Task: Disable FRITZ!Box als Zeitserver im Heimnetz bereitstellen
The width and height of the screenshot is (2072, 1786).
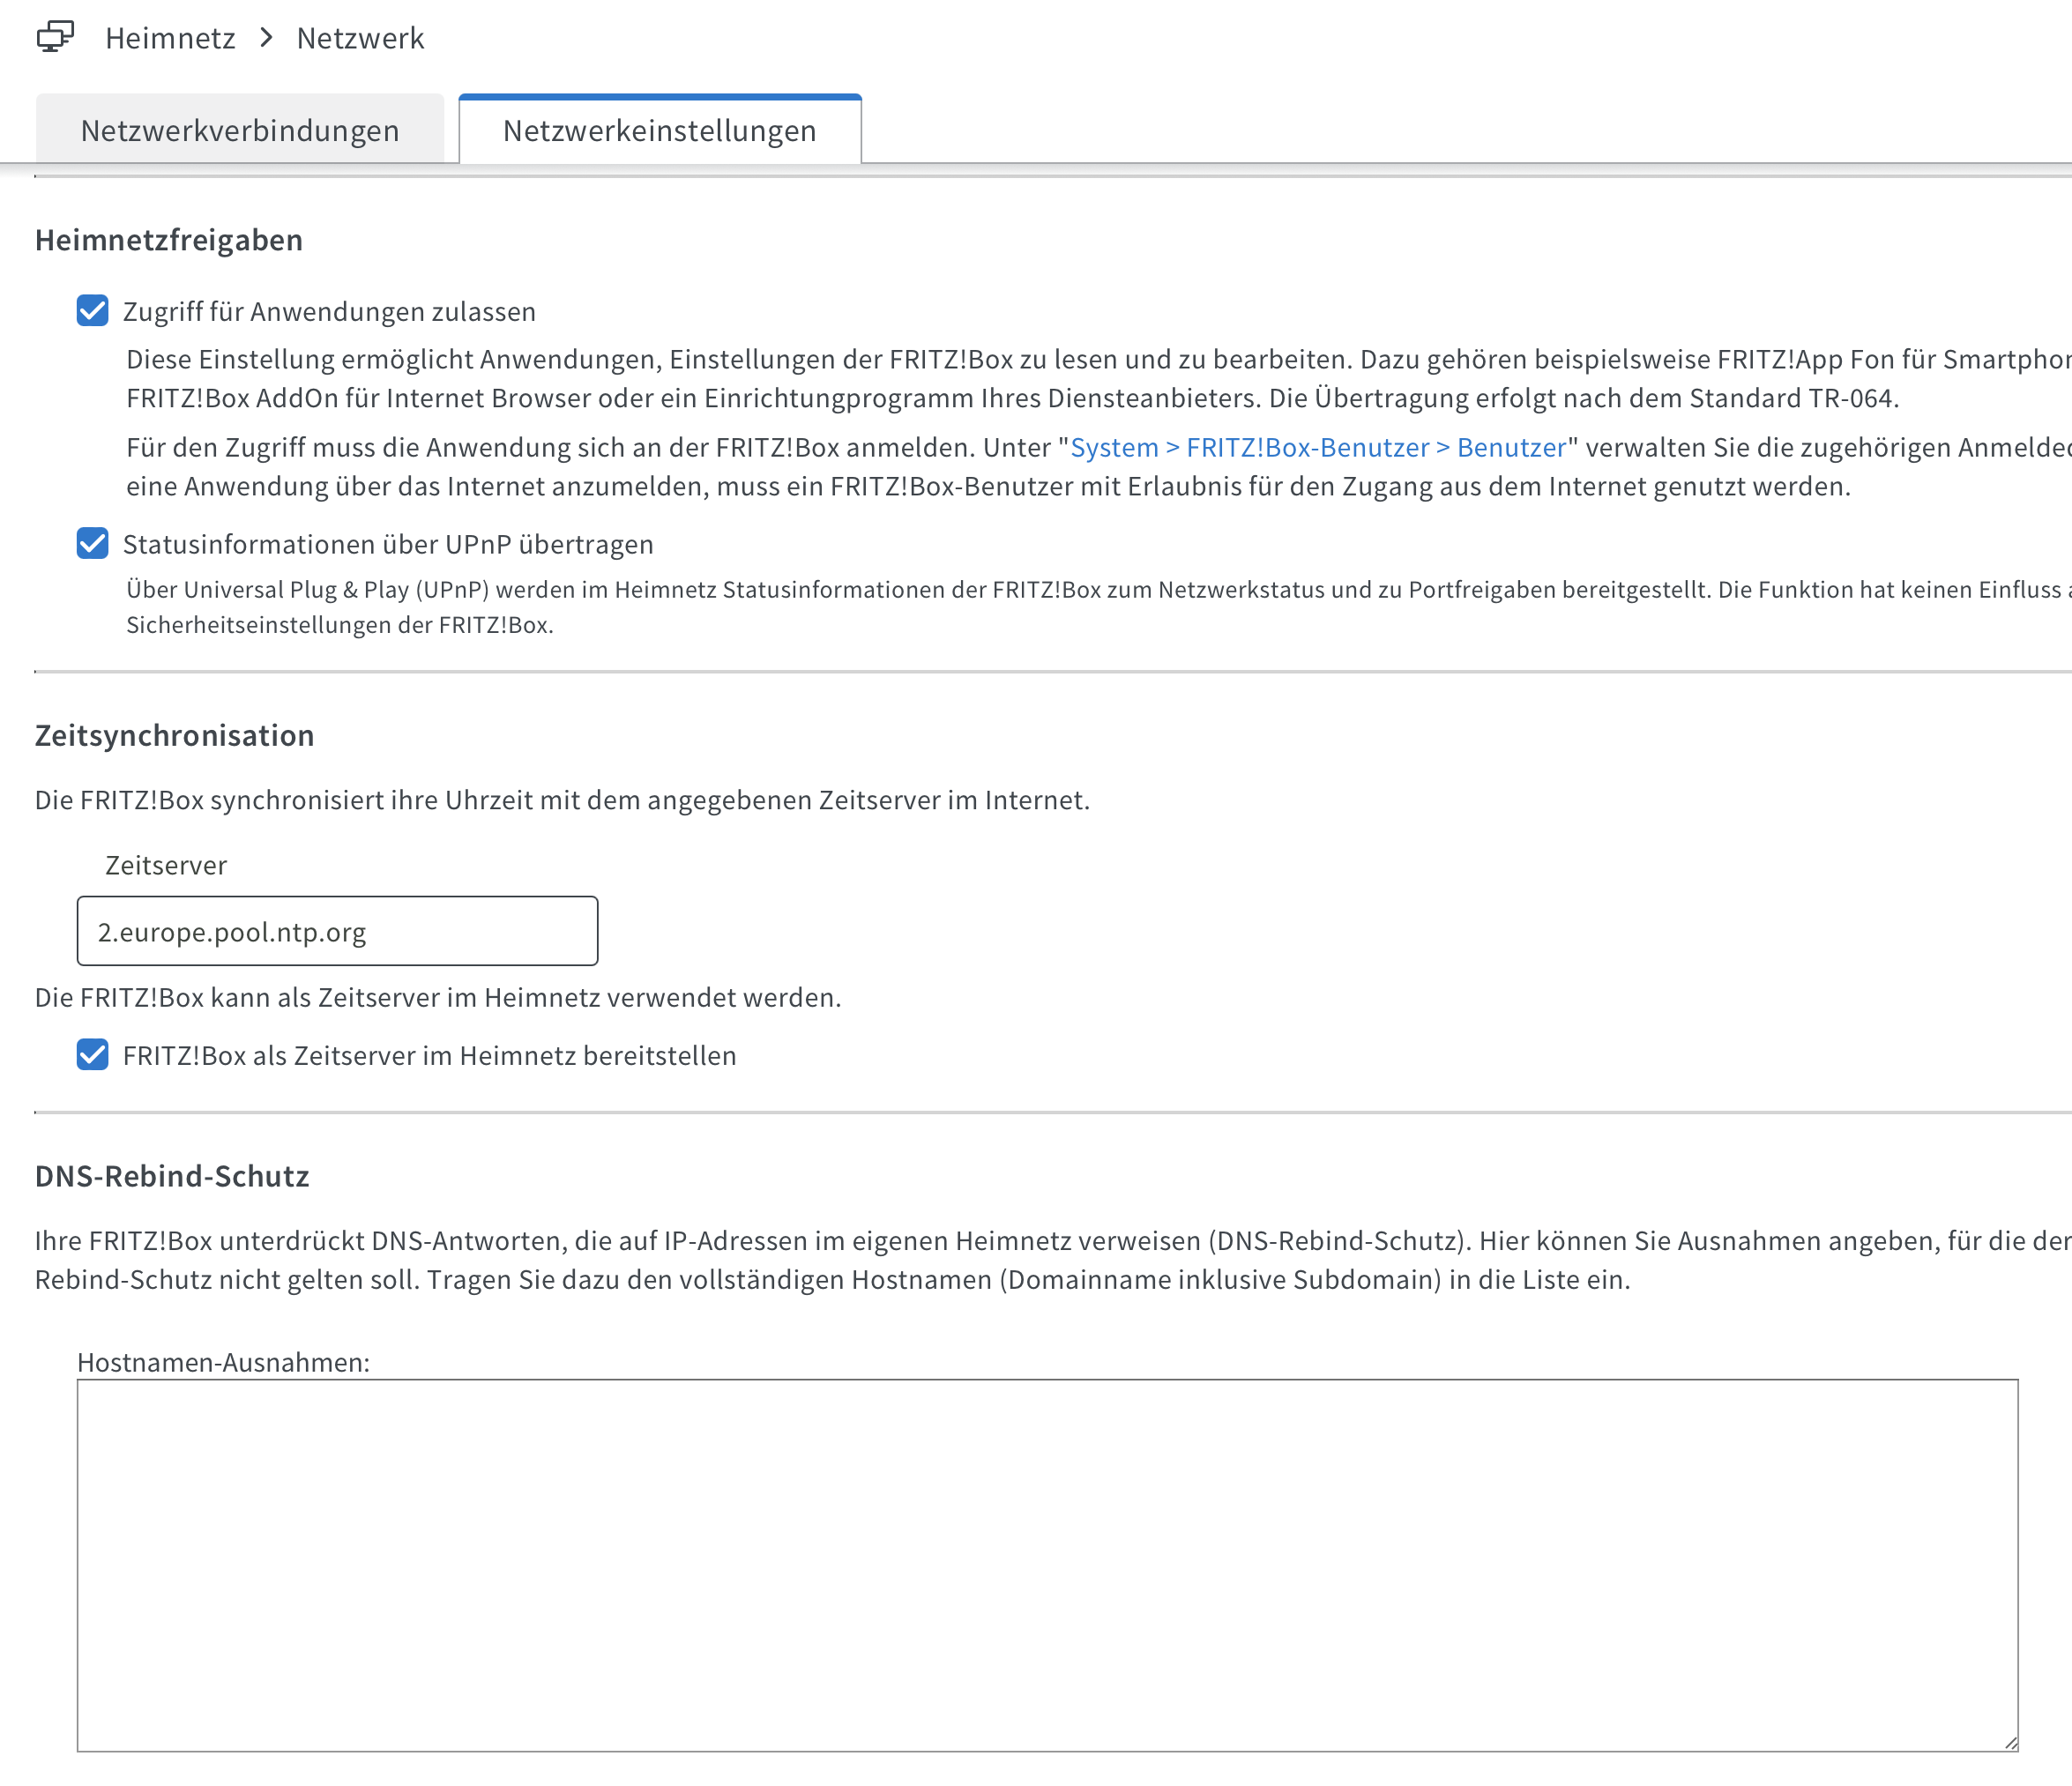Action: pos(93,1055)
